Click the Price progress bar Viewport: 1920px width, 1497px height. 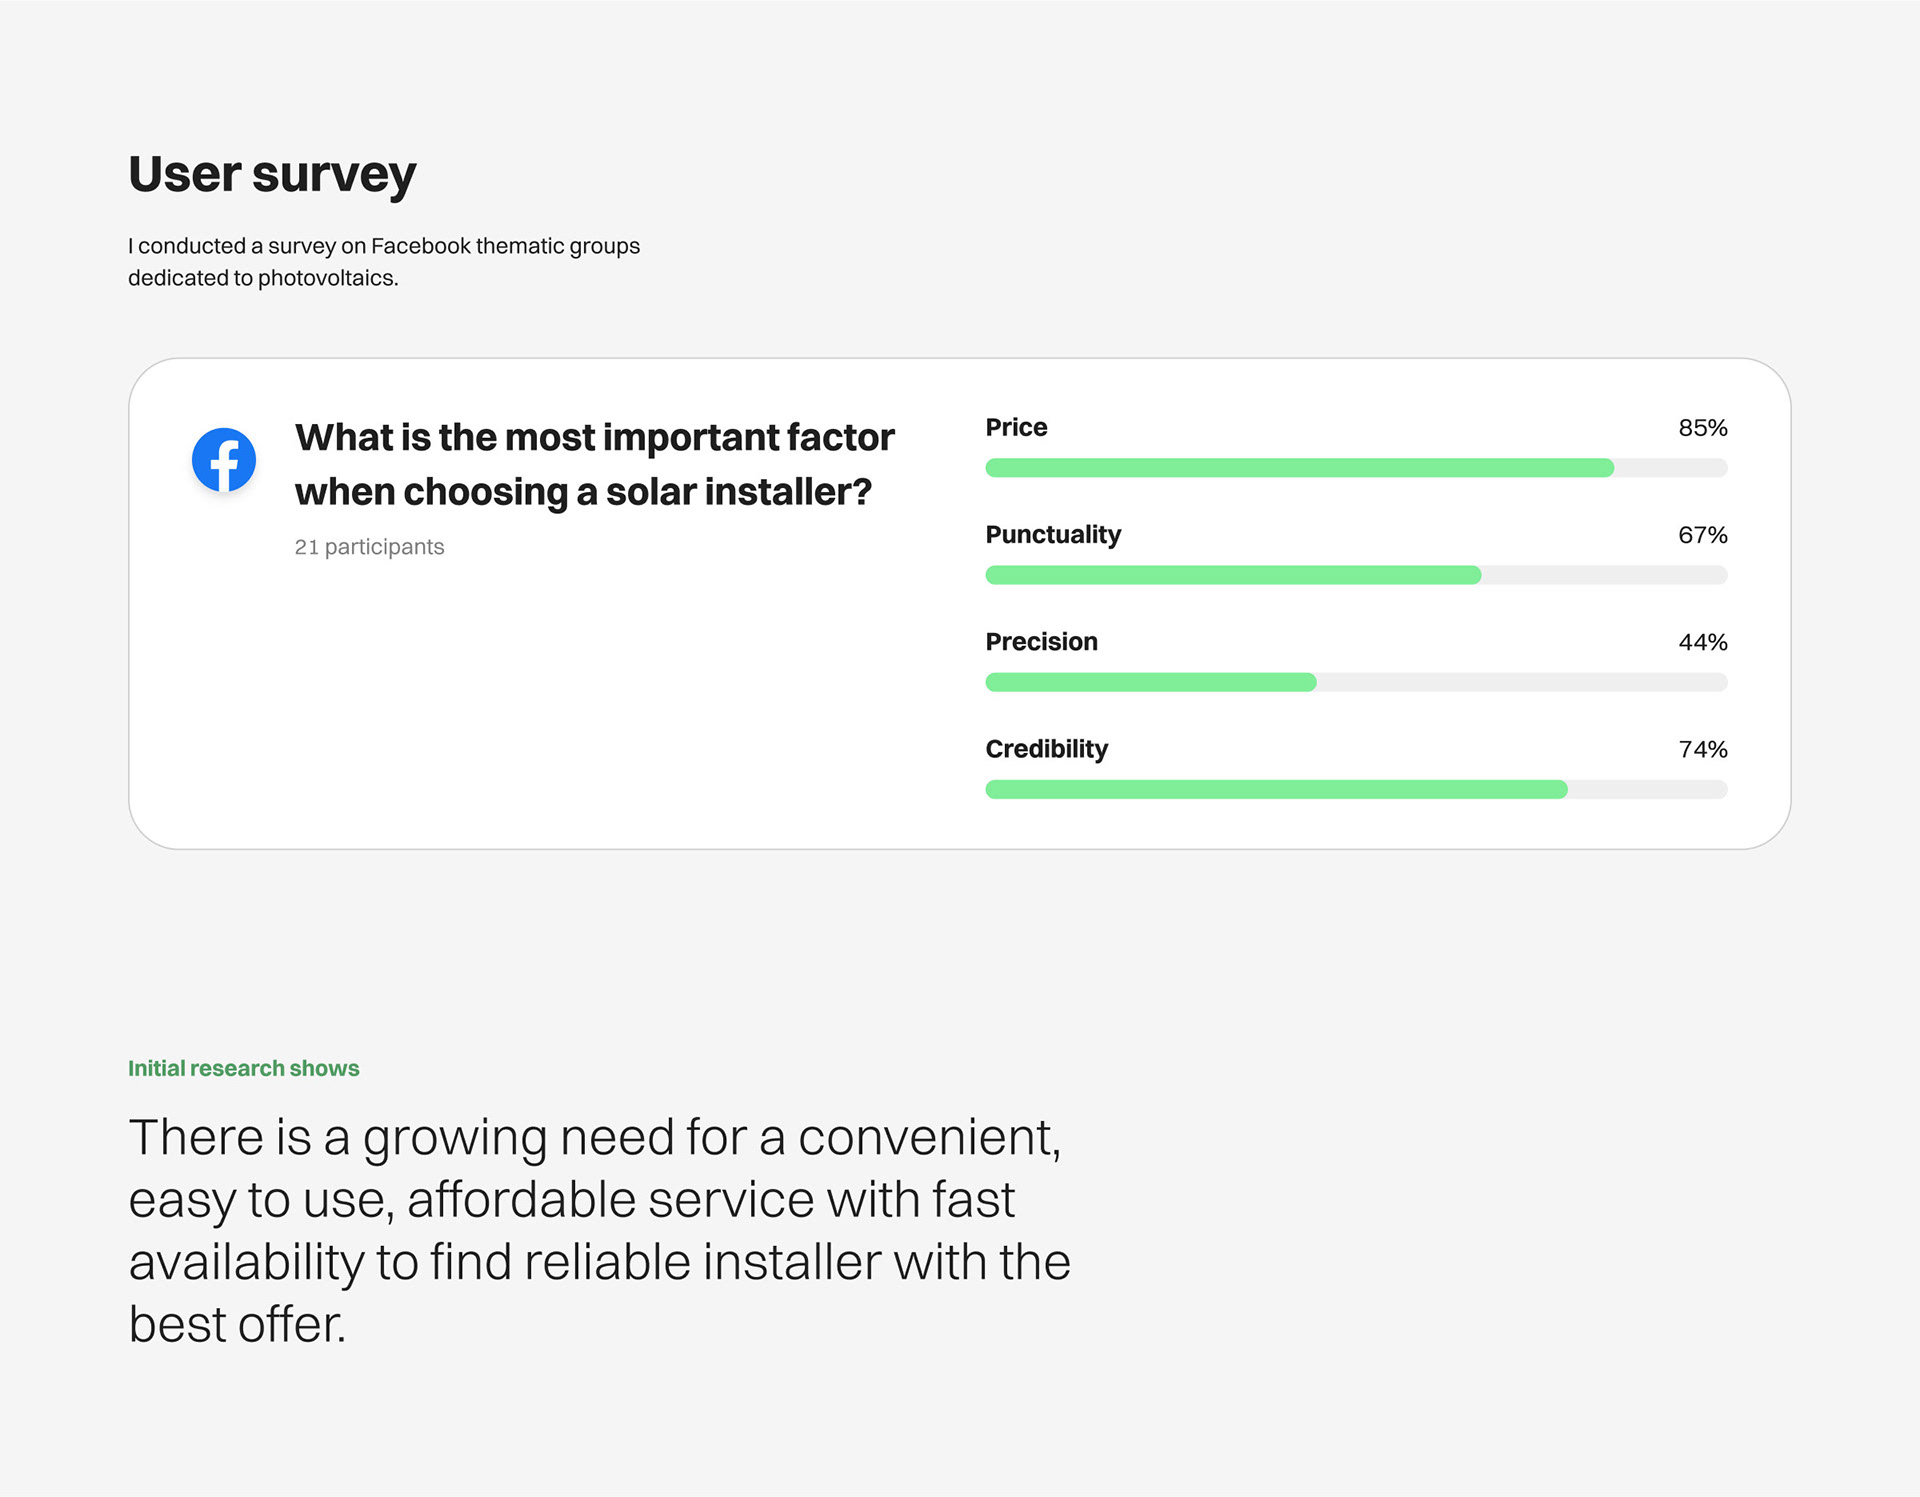tap(1298, 468)
